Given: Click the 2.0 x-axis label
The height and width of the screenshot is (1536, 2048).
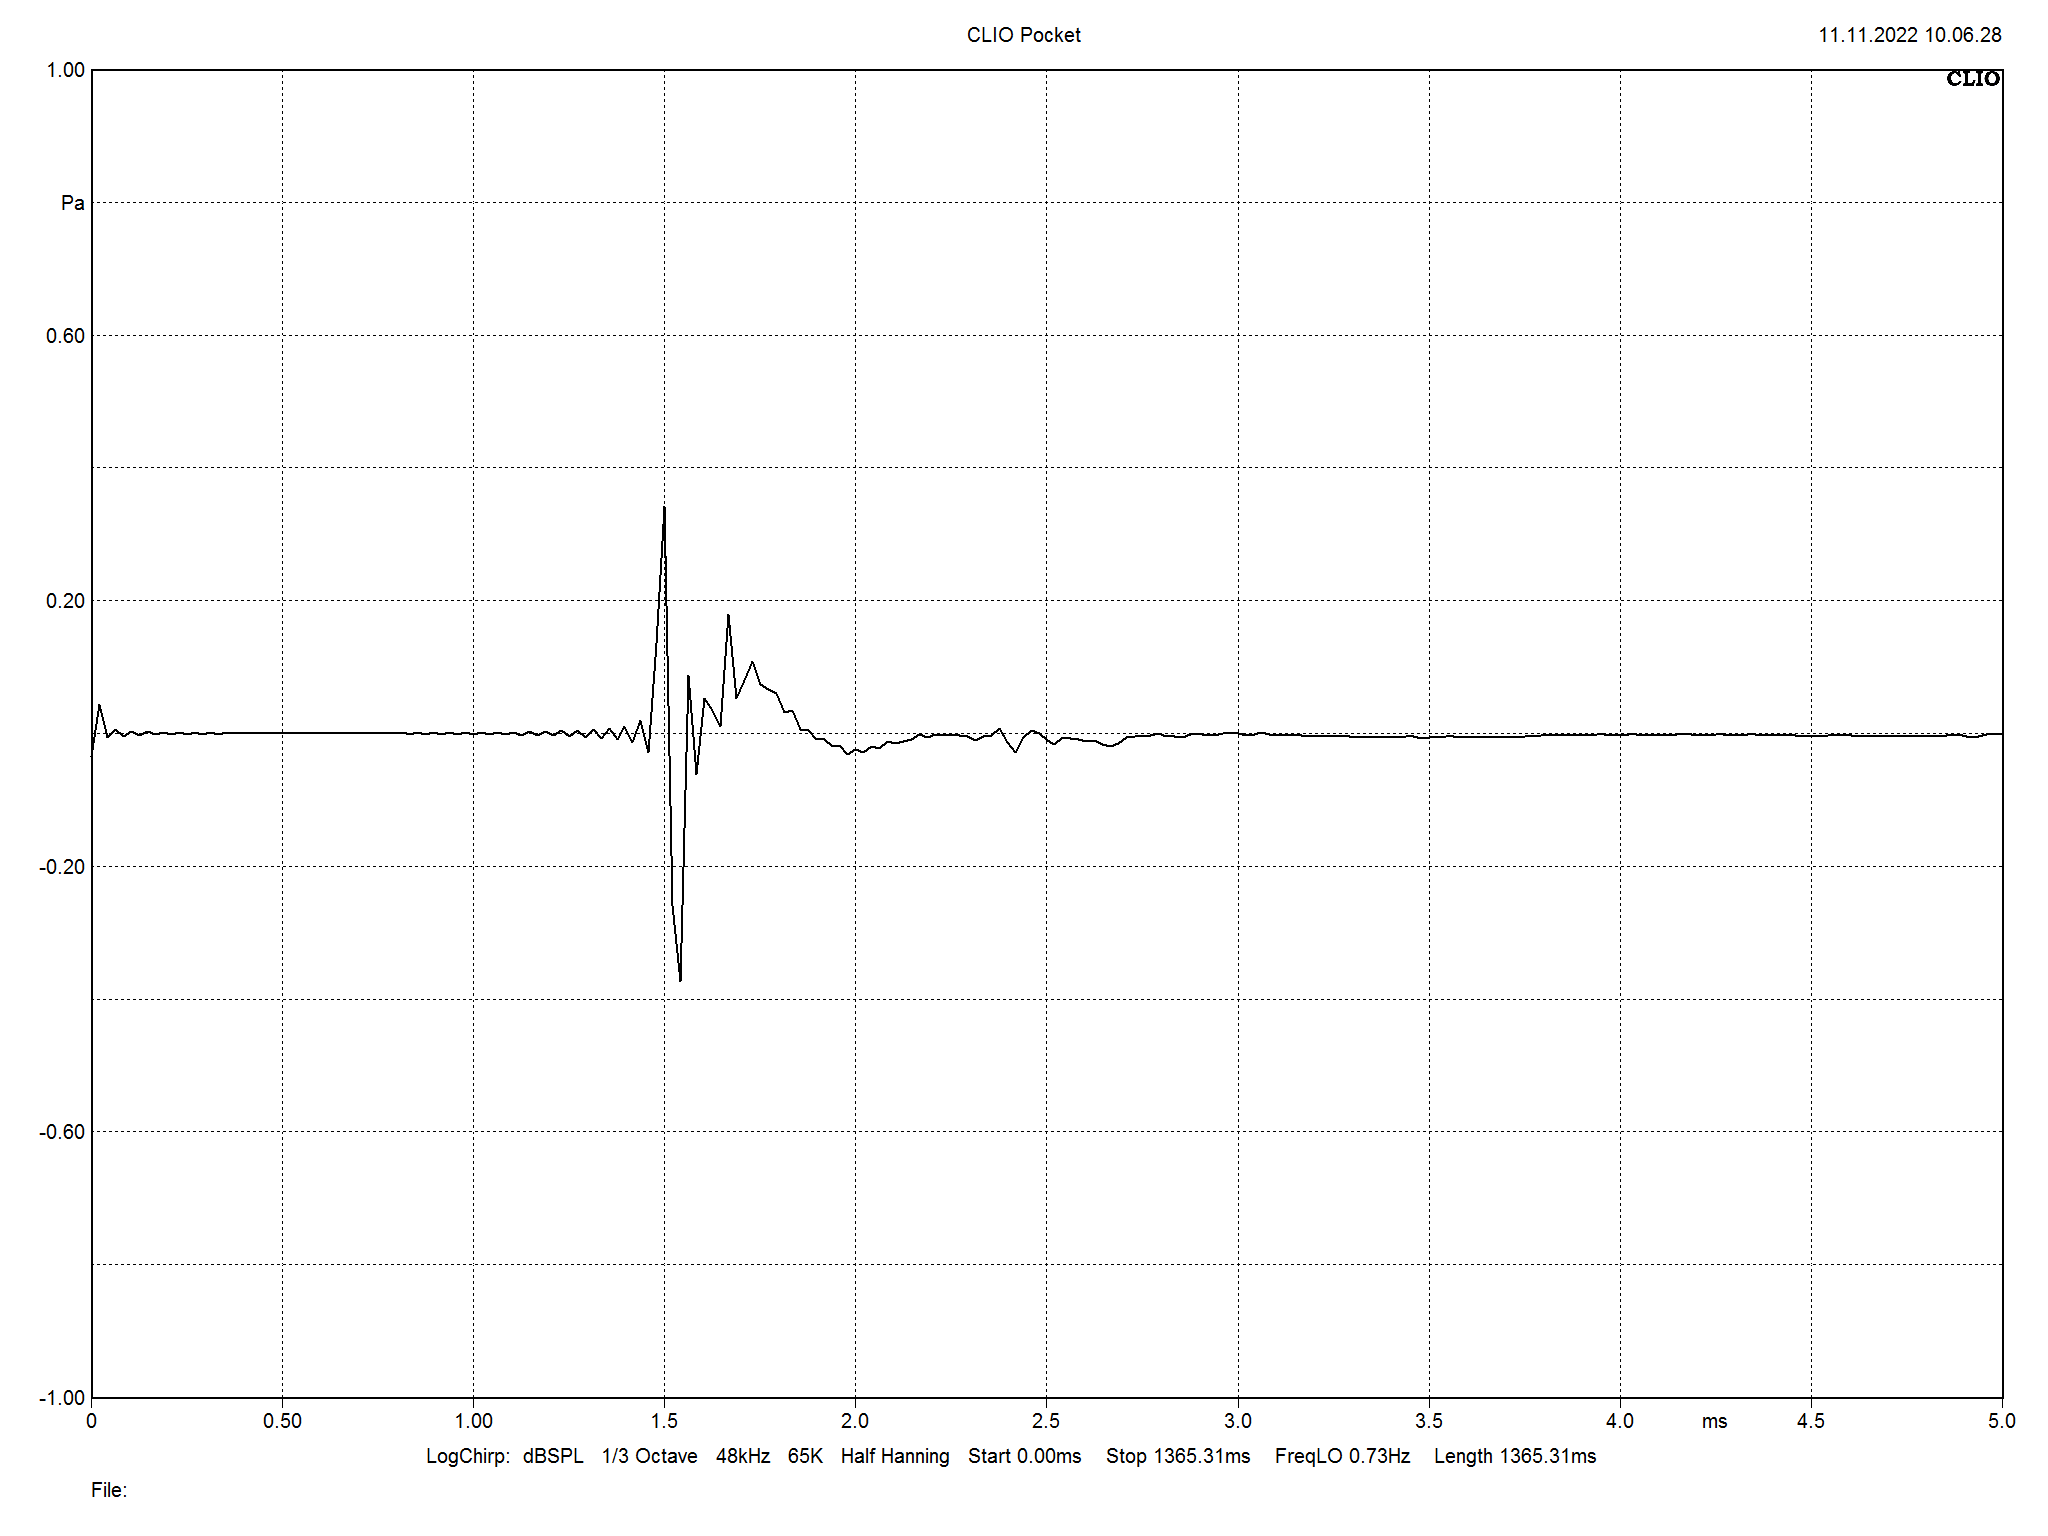Looking at the screenshot, I should 855,1421.
